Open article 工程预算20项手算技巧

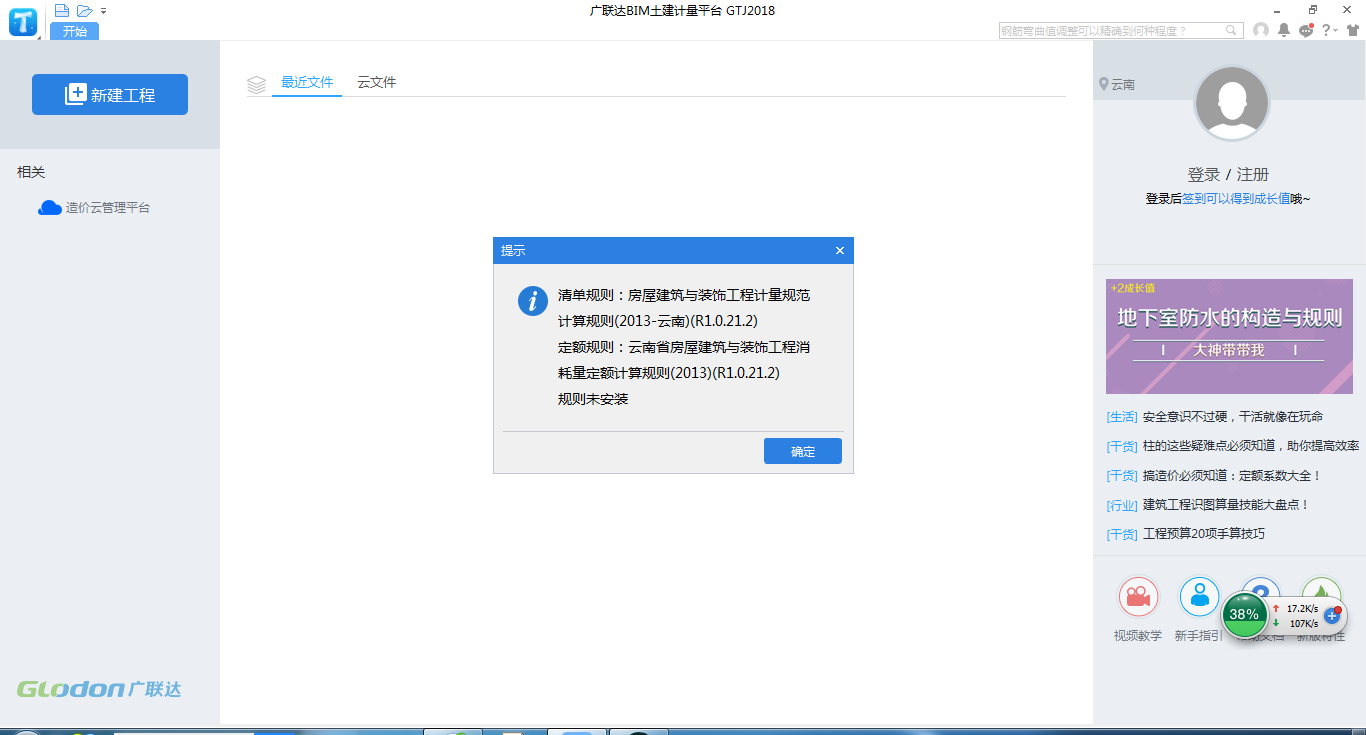click(x=1204, y=534)
